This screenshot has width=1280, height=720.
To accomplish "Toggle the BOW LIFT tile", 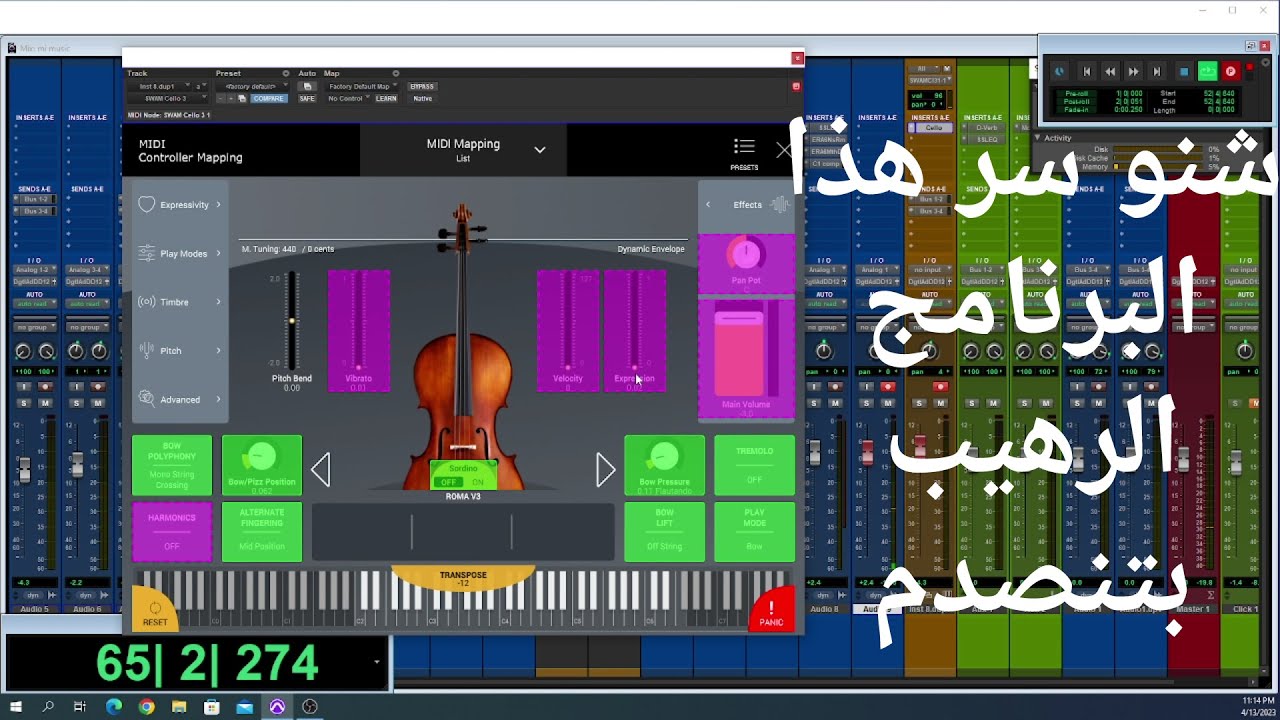I will pos(664,531).
